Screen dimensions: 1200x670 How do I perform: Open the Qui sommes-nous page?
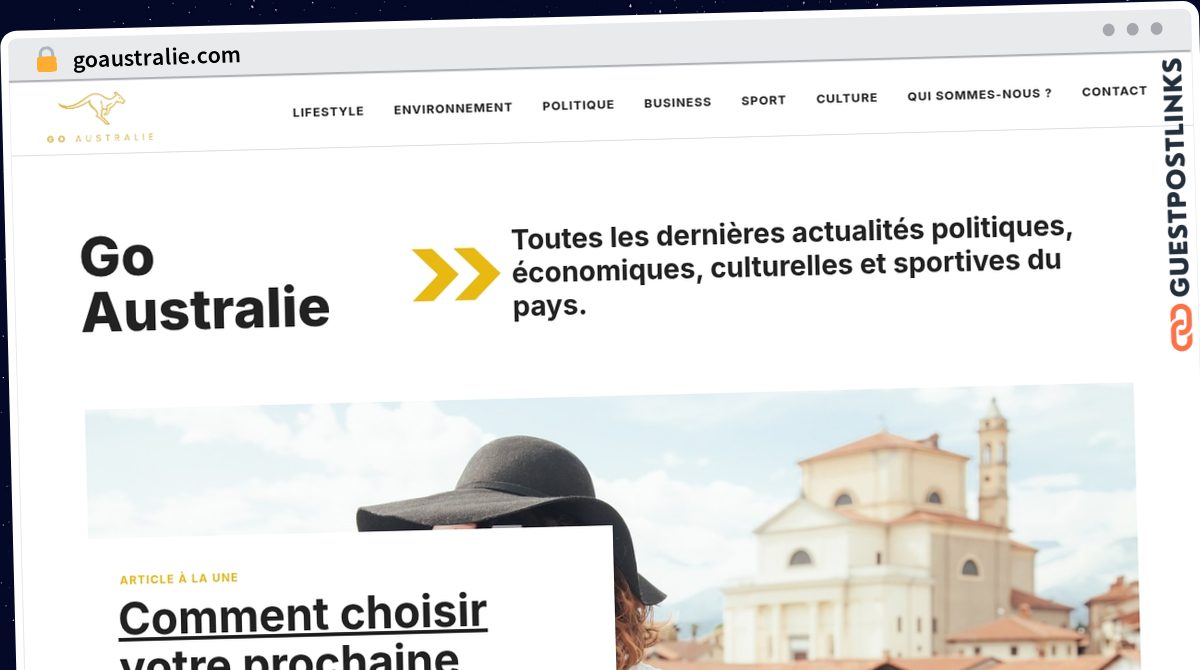pyautogui.click(x=979, y=95)
